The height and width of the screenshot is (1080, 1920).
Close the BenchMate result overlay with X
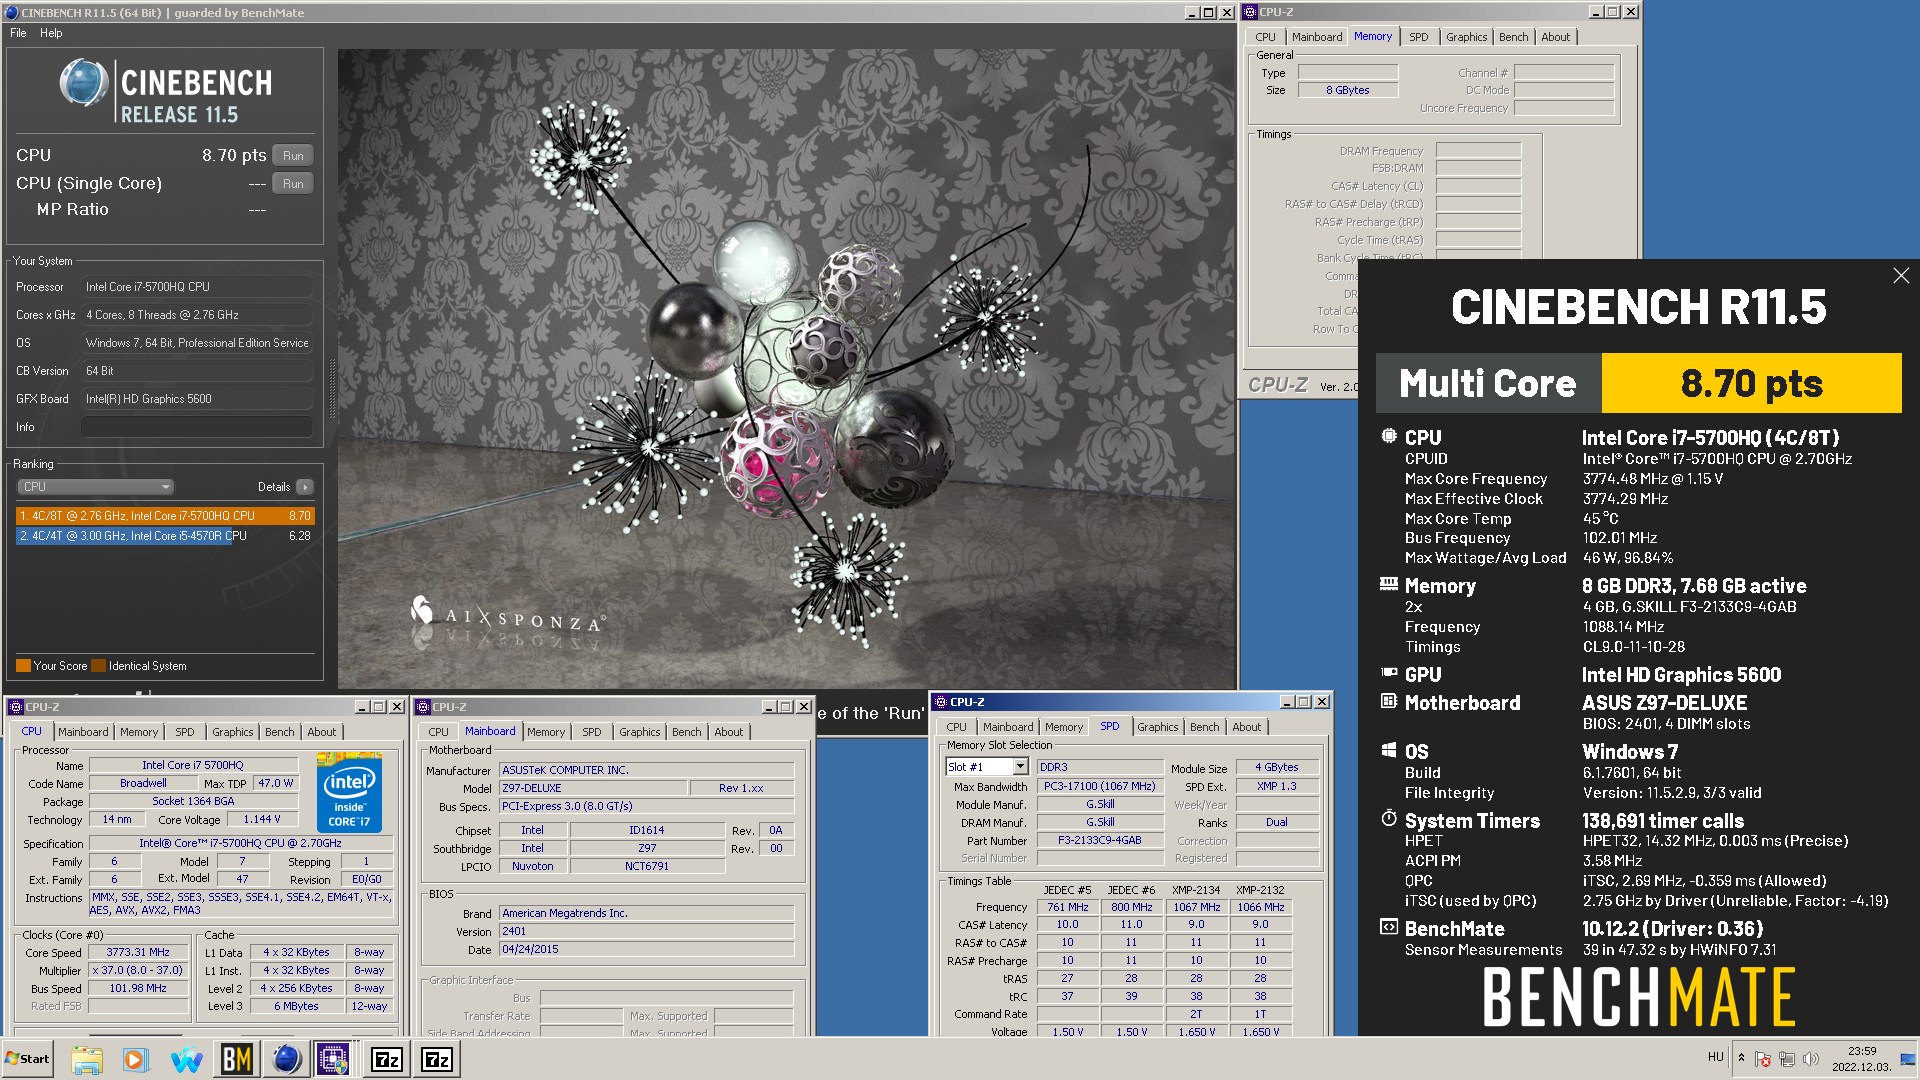[x=1900, y=276]
